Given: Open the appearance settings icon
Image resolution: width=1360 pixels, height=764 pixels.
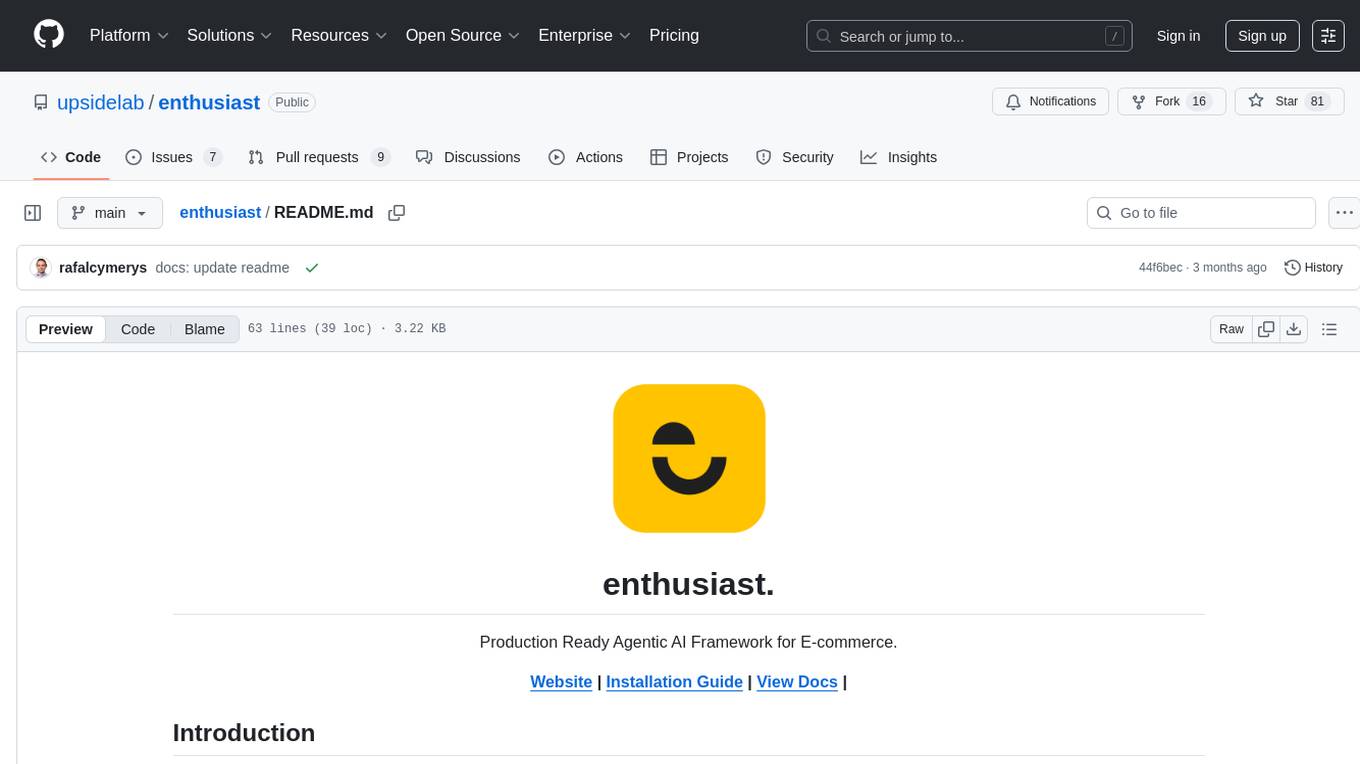Looking at the screenshot, I should pyautogui.click(x=1328, y=36).
